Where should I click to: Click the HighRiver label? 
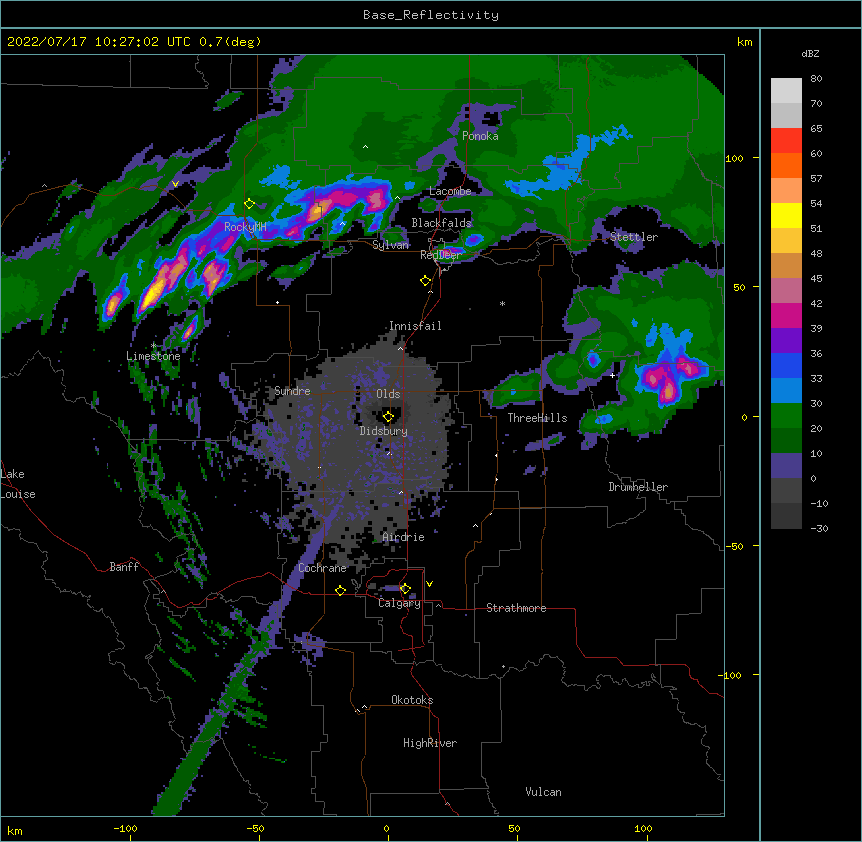430,743
